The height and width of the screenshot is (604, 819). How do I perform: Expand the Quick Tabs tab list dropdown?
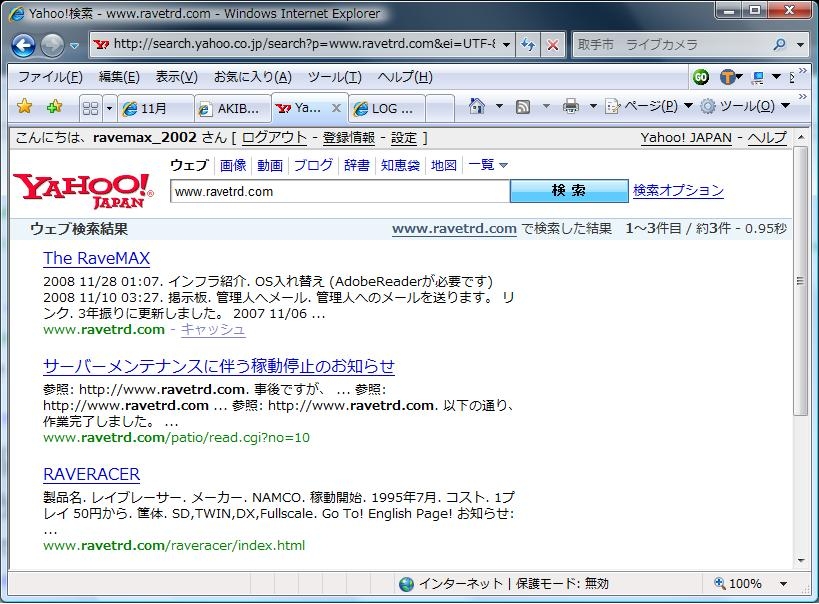pyautogui.click(x=109, y=108)
